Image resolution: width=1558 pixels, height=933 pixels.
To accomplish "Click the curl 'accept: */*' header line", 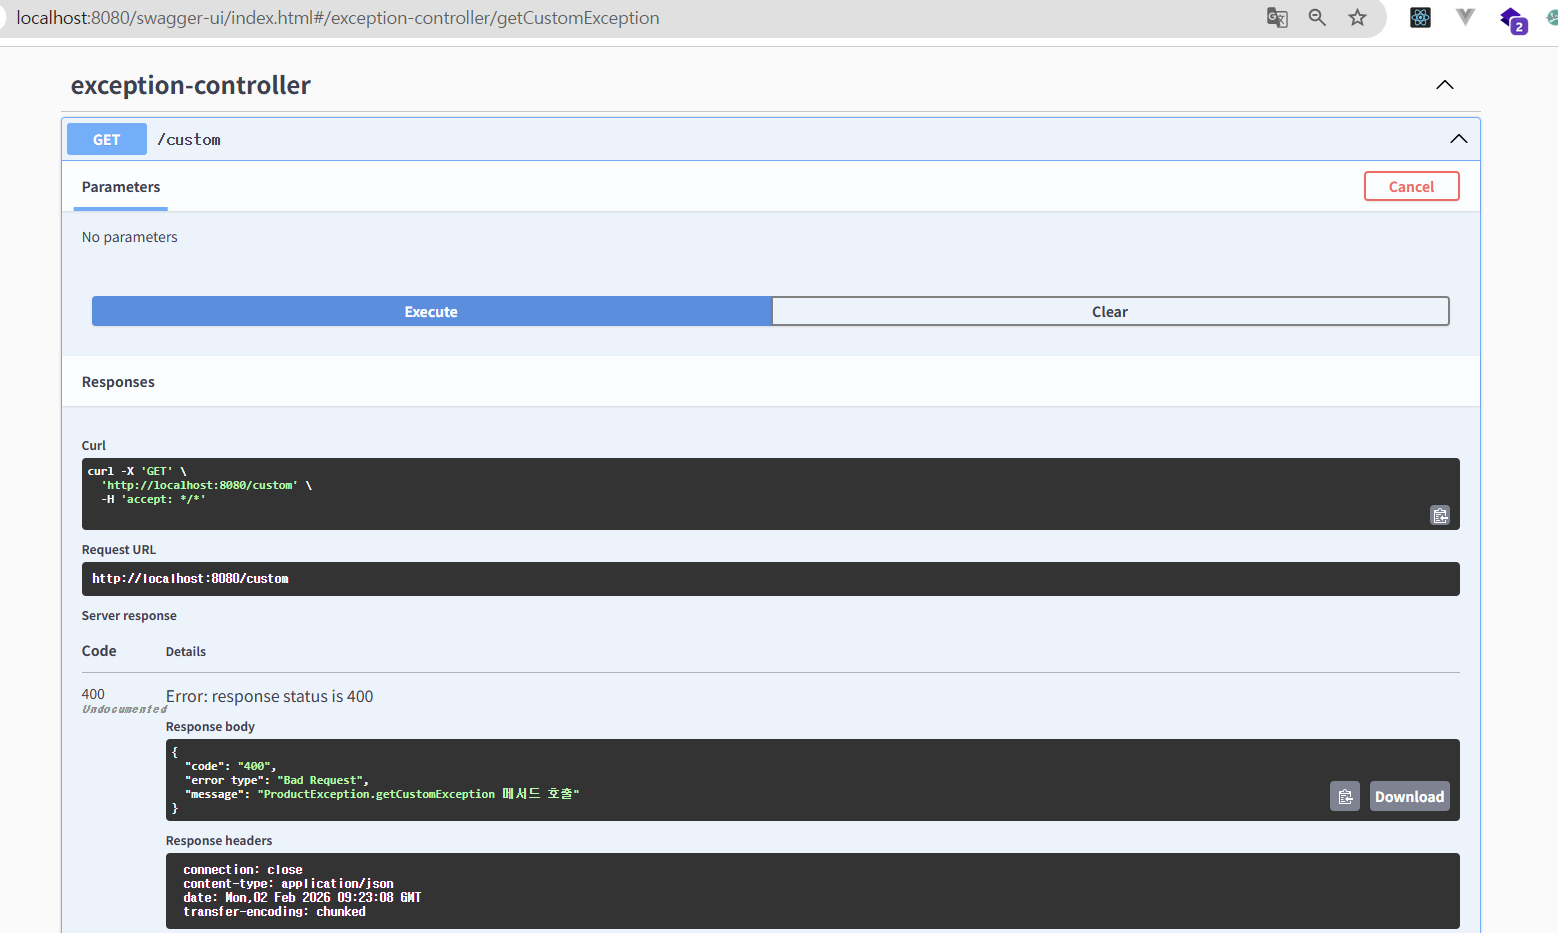I will tap(153, 499).
